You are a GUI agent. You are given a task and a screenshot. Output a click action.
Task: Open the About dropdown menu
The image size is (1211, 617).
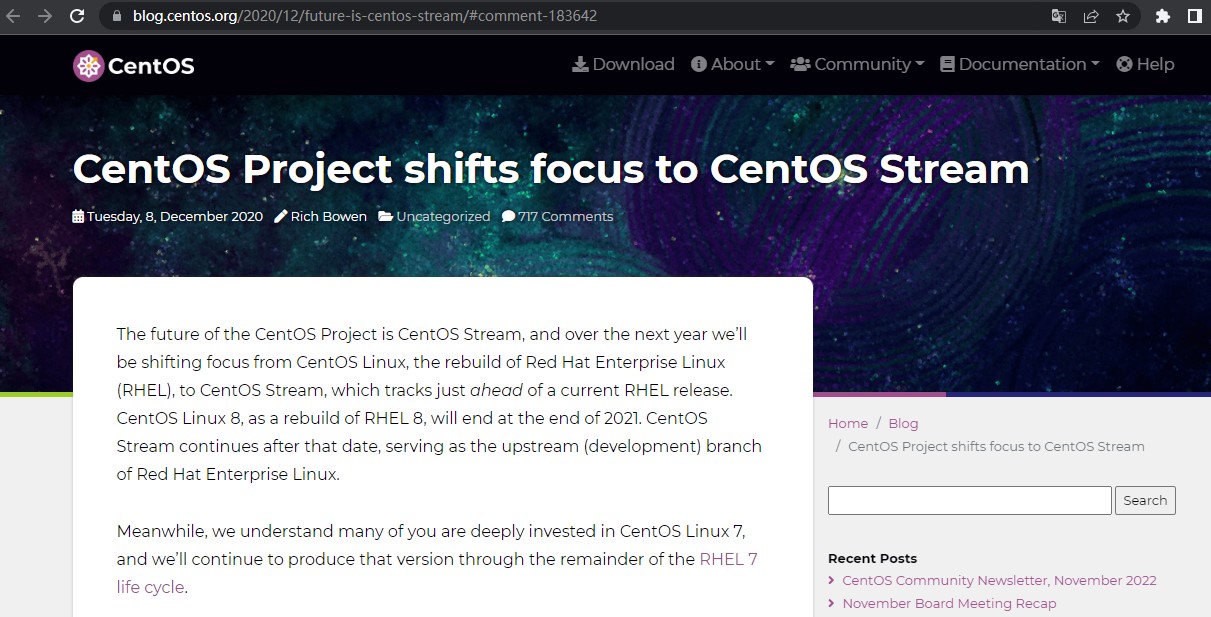click(x=732, y=64)
